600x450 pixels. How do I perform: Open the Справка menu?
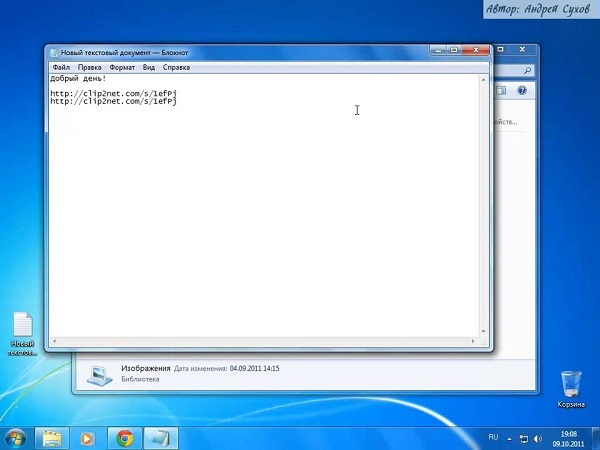176,67
